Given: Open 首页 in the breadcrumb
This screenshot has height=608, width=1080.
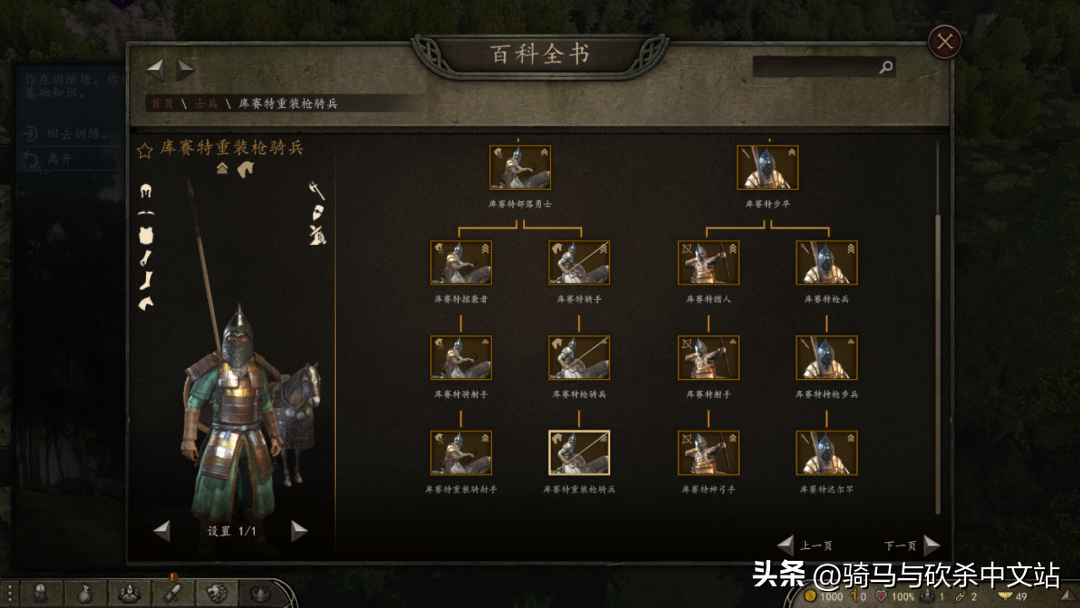Looking at the screenshot, I should (x=162, y=103).
